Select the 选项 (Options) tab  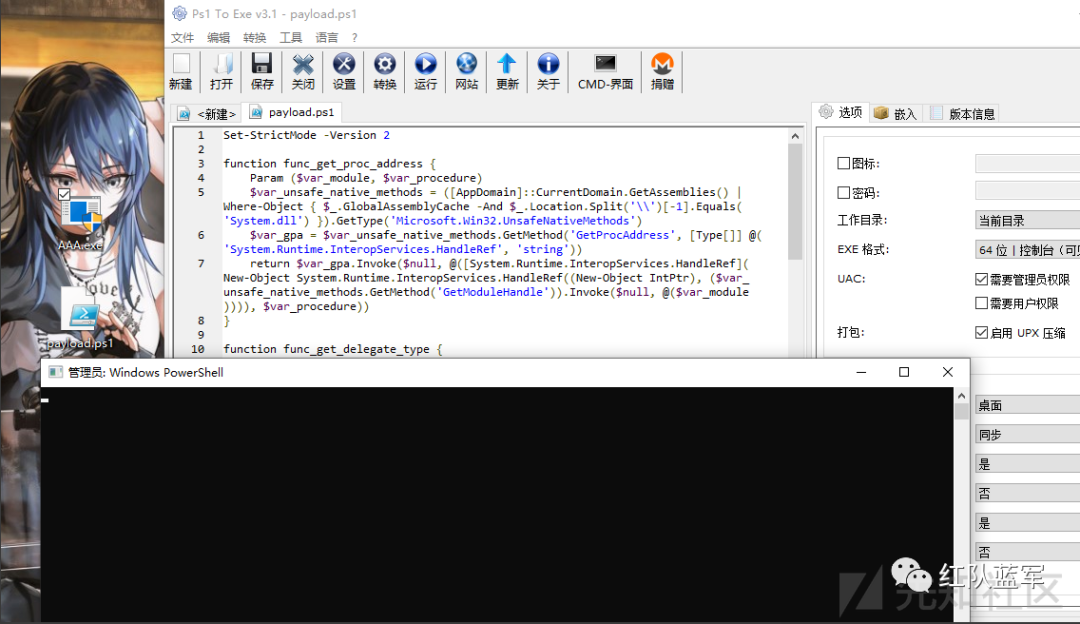[841, 112]
